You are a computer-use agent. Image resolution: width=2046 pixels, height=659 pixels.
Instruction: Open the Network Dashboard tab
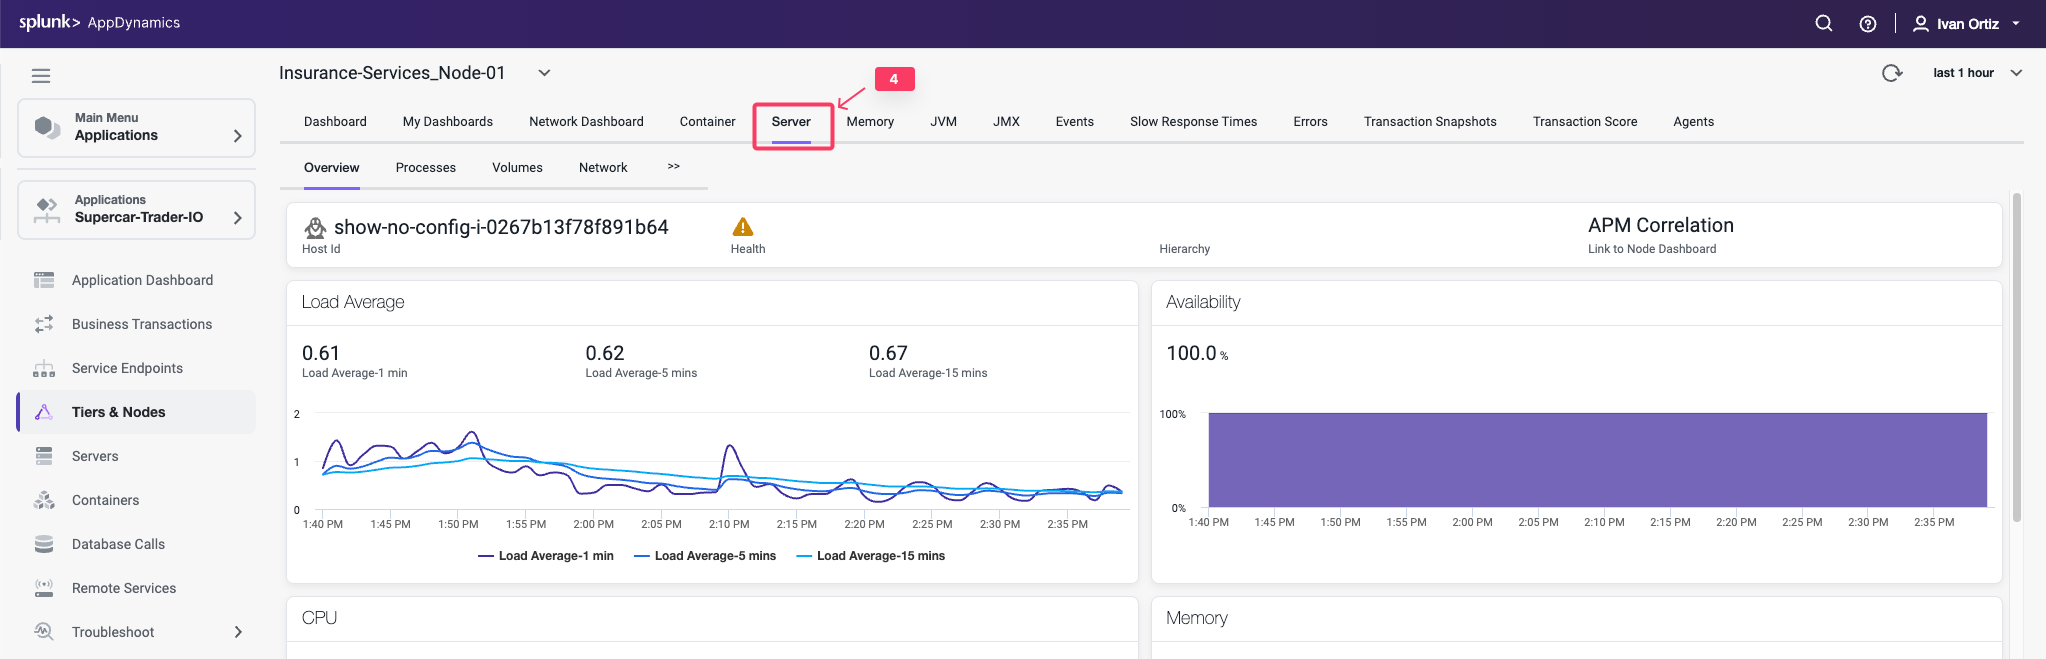[x=586, y=122]
